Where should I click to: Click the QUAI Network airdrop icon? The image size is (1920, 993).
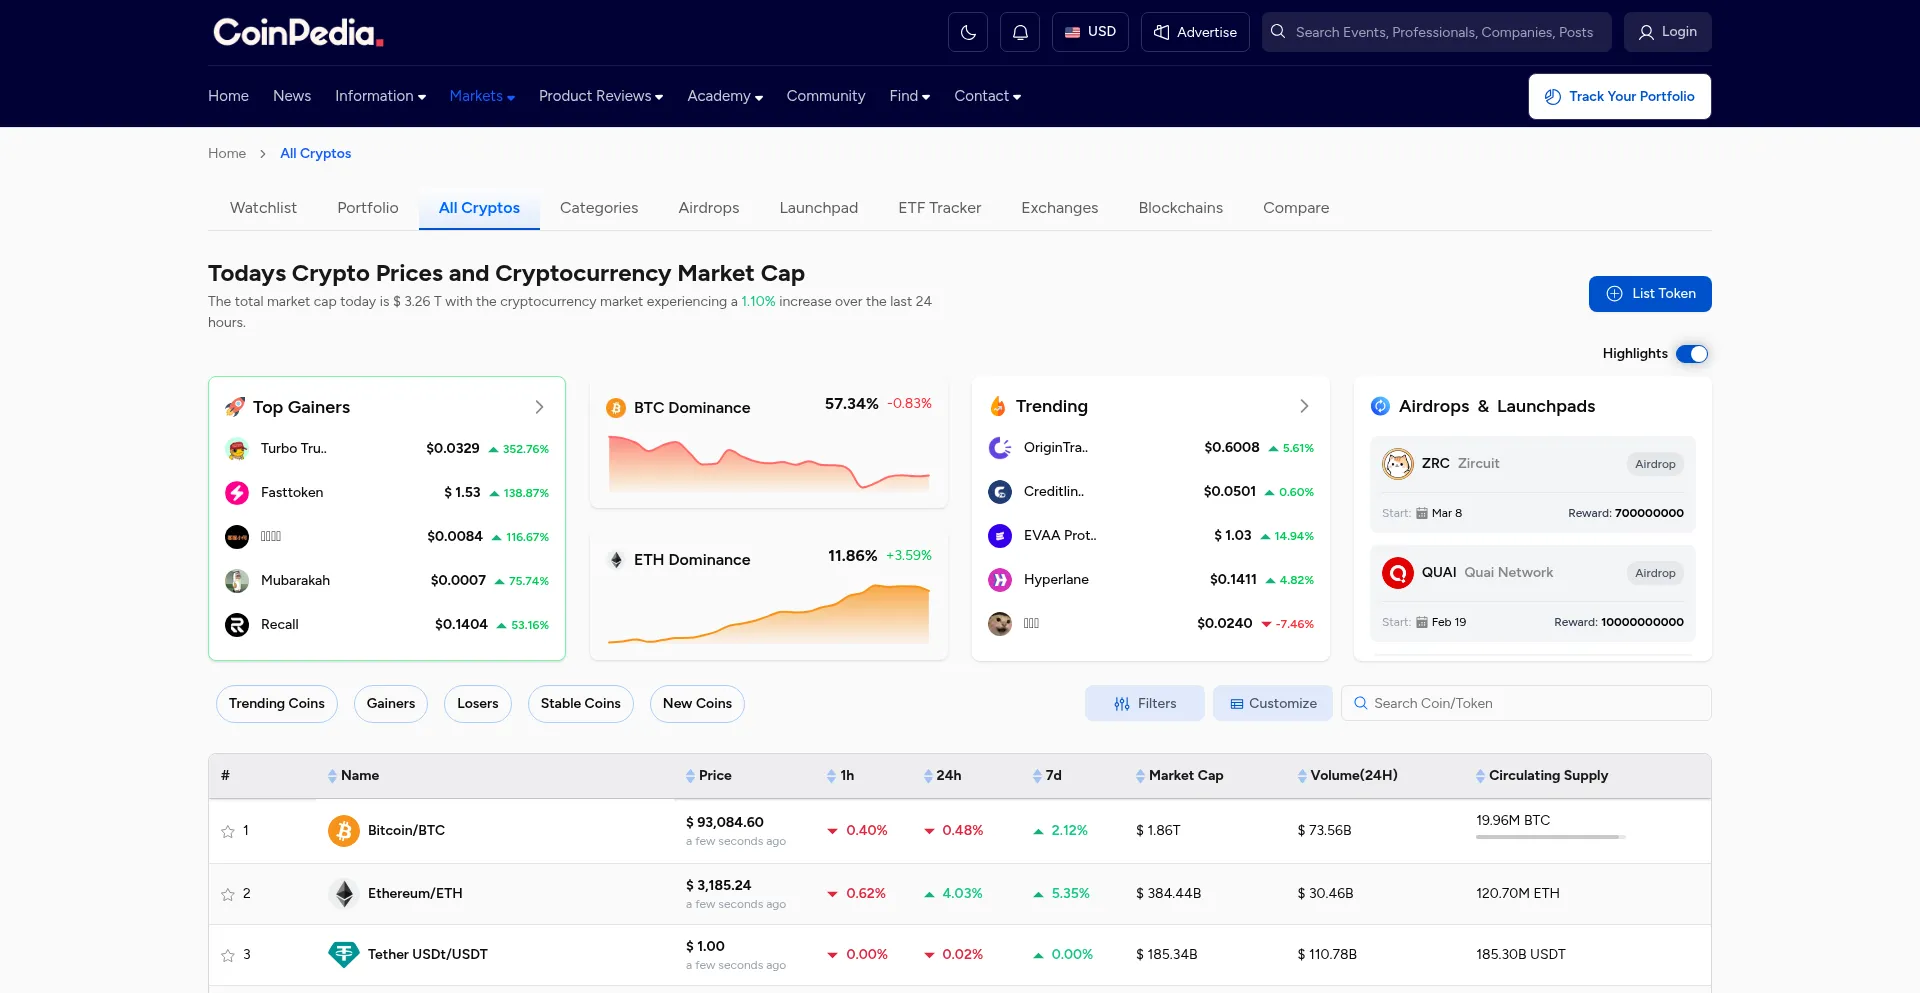pos(1397,573)
